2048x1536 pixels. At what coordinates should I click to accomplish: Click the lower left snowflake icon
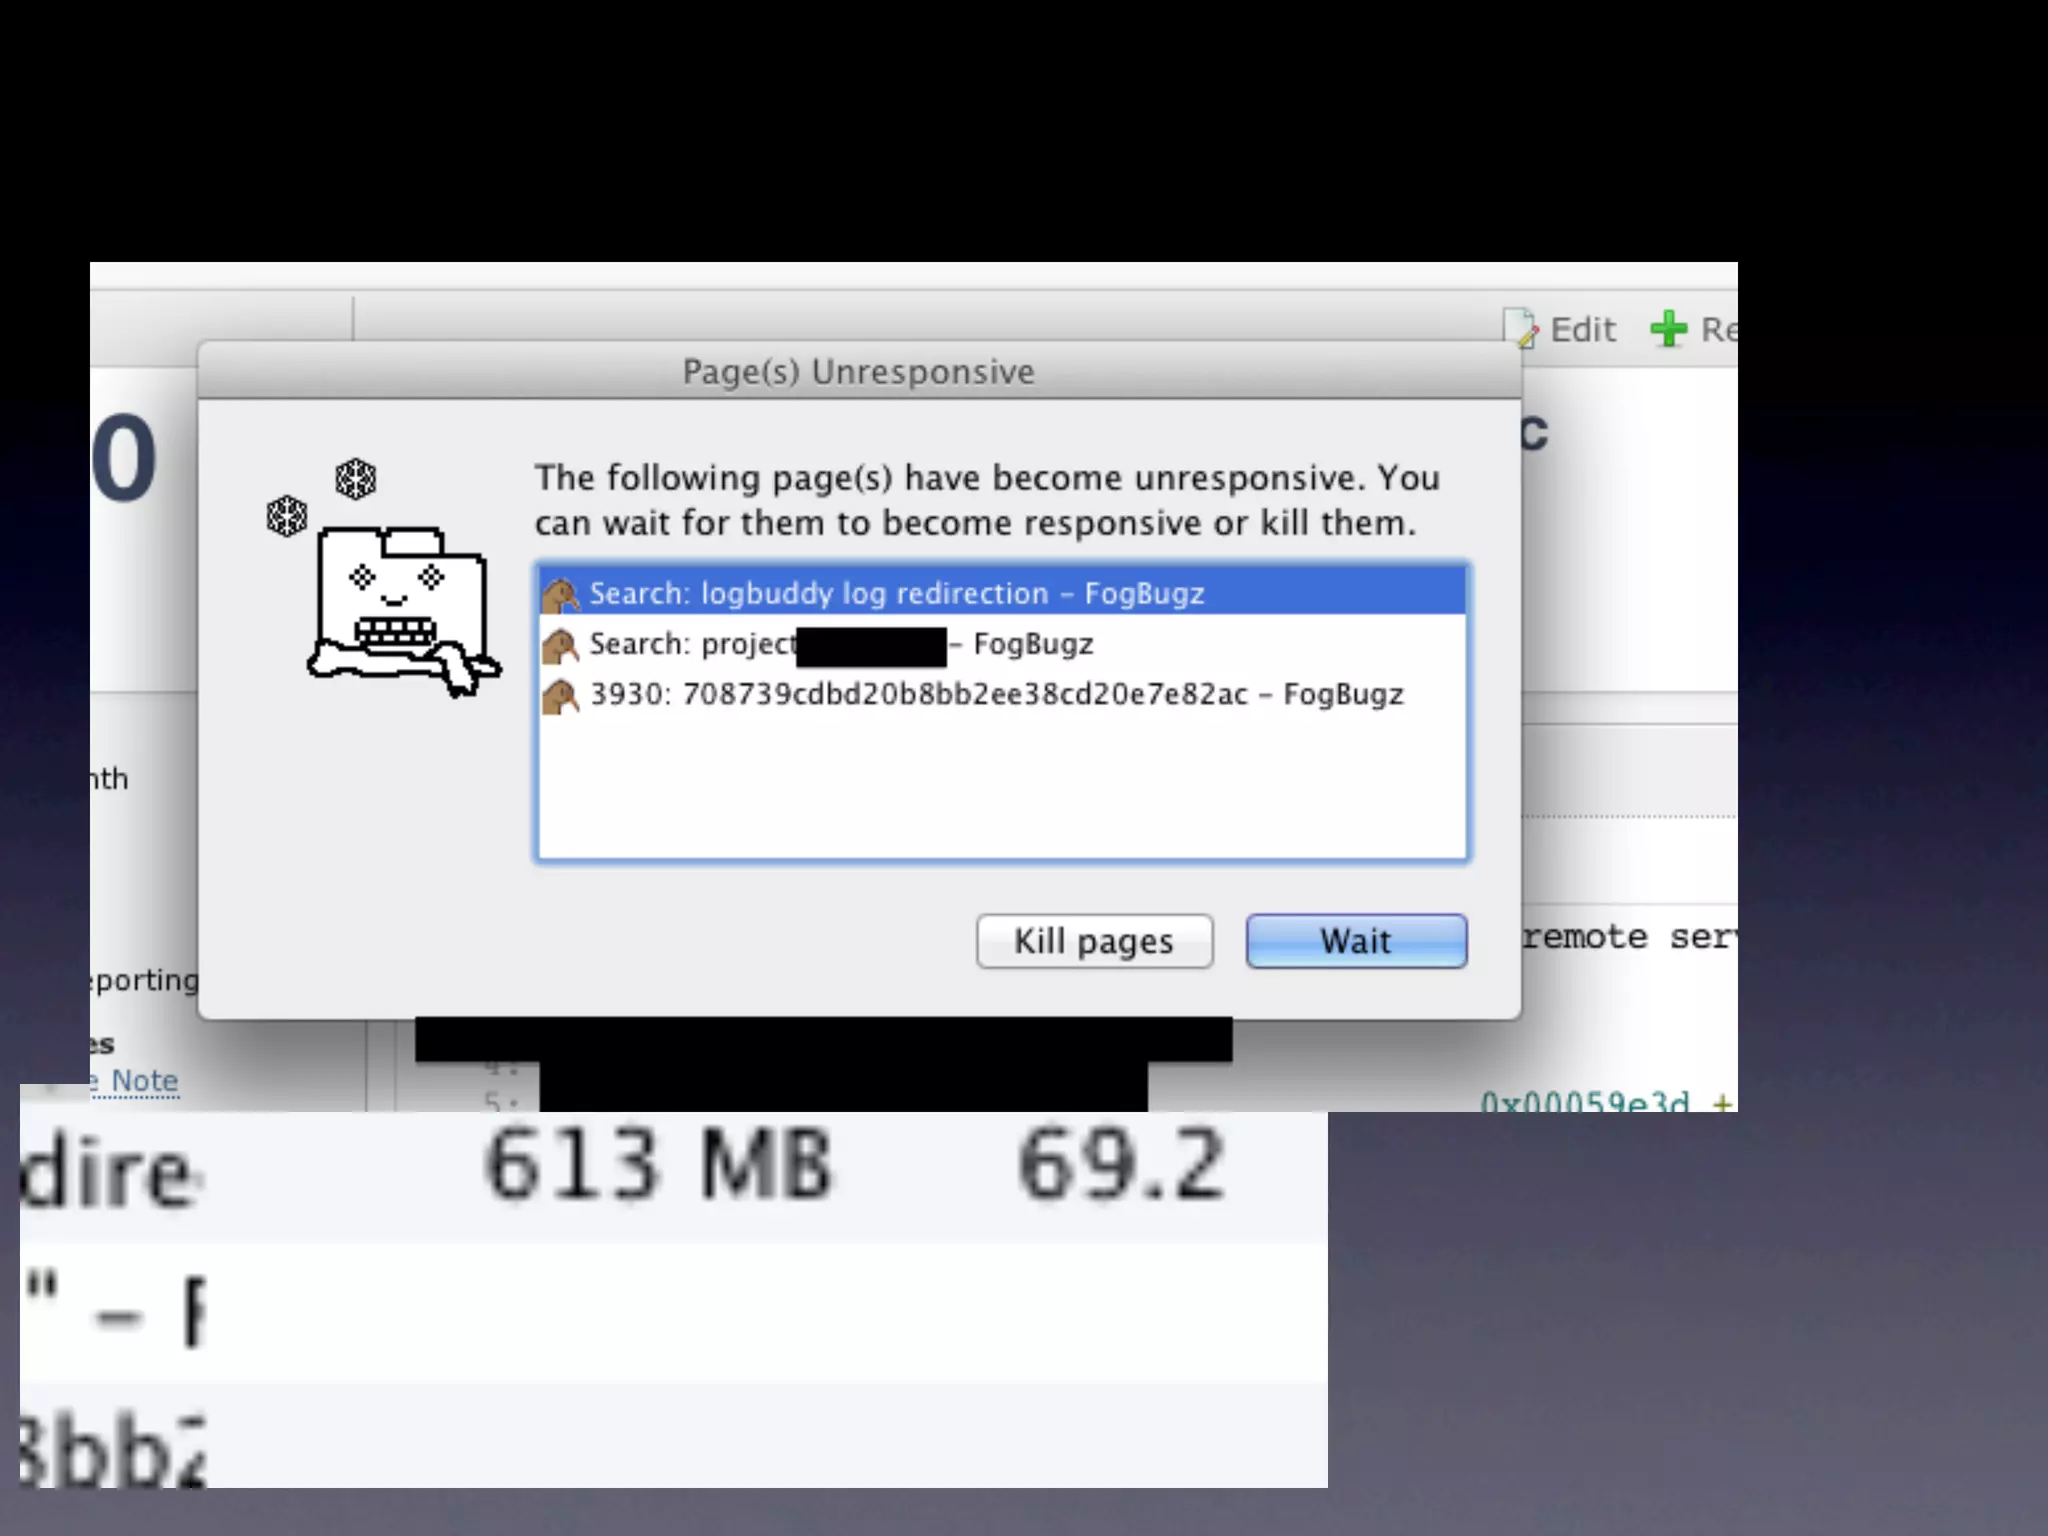(x=287, y=516)
